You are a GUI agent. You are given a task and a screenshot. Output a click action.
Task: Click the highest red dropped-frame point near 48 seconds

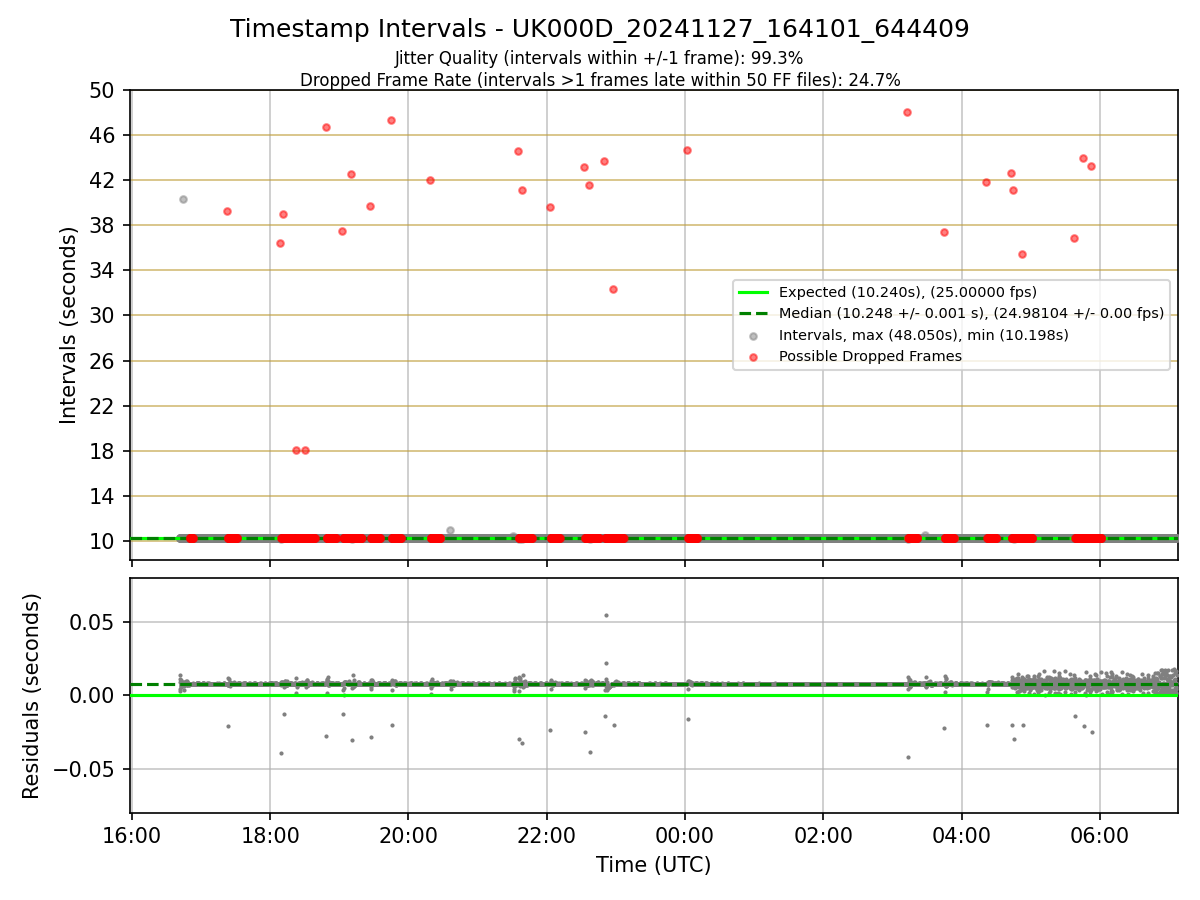coord(907,112)
